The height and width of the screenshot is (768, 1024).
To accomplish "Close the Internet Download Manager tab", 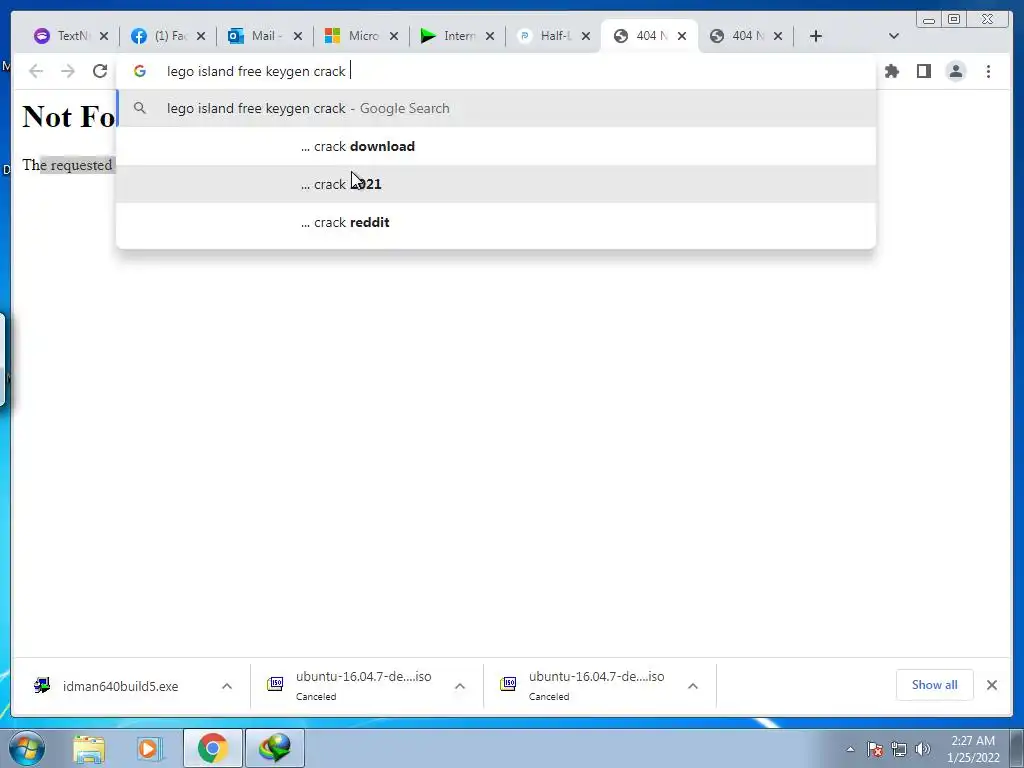I will pyautogui.click(x=490, y=37).
